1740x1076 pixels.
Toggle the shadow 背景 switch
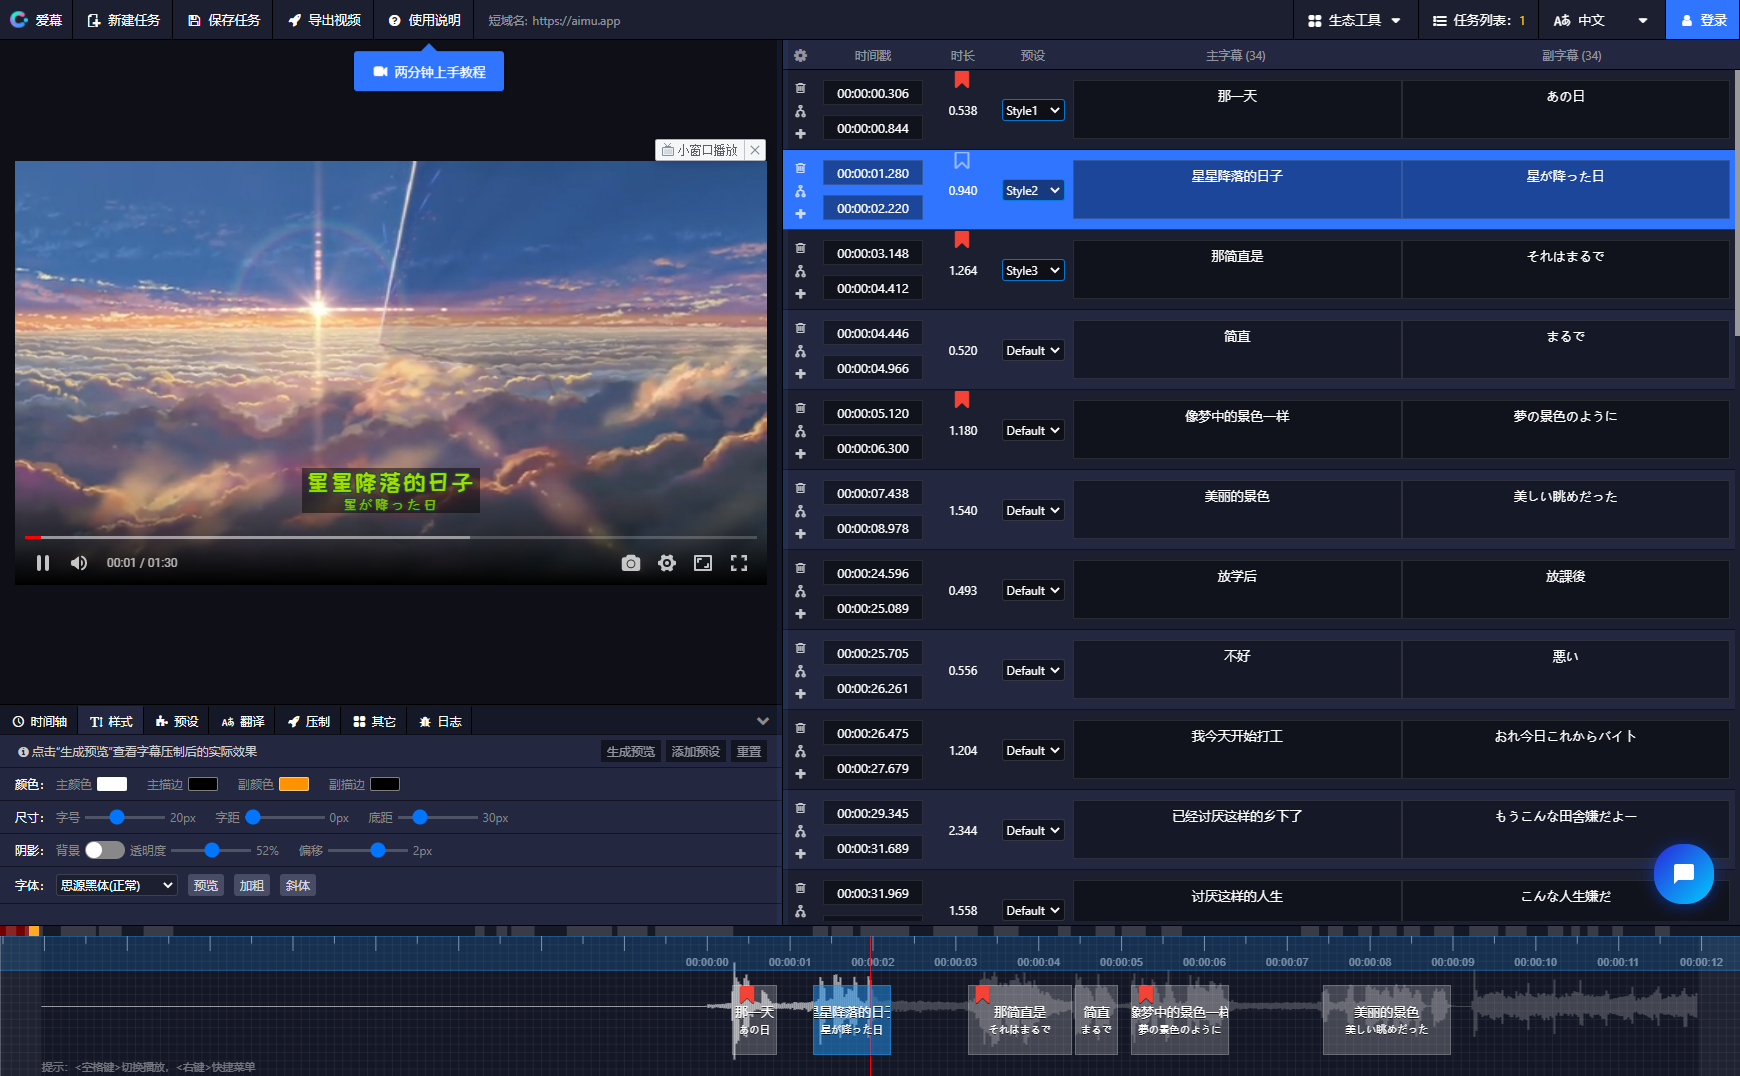(x=104, y=850)
